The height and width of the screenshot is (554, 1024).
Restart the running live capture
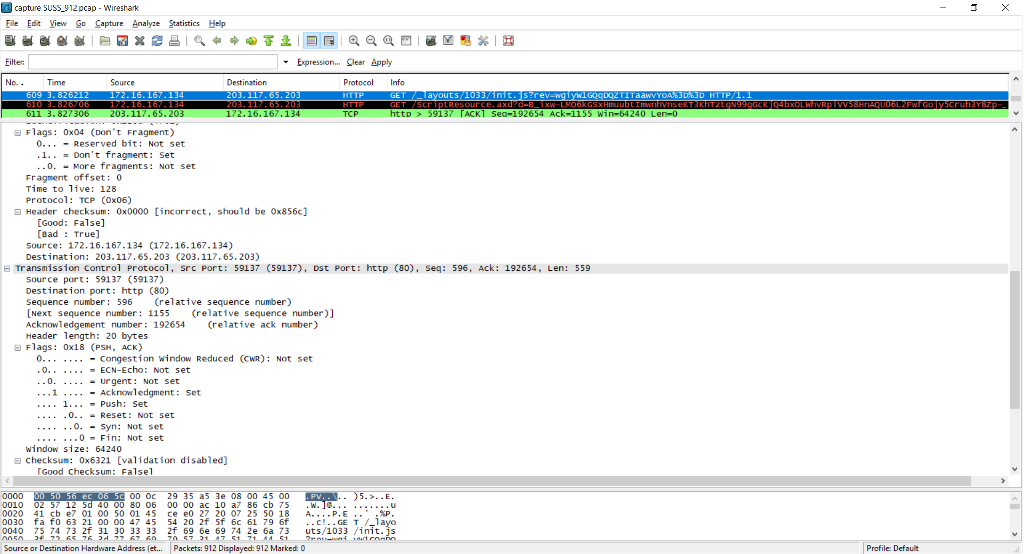80,41
